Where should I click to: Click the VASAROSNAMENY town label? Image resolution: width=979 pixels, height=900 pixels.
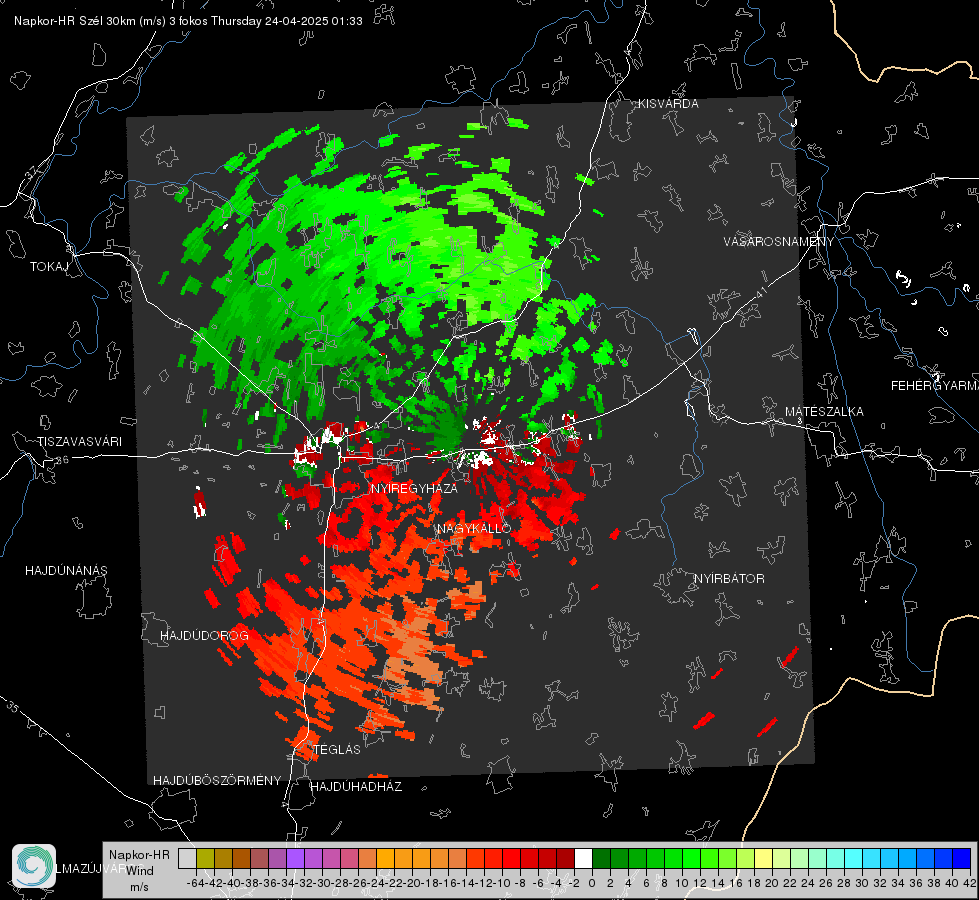coord(779,241)
